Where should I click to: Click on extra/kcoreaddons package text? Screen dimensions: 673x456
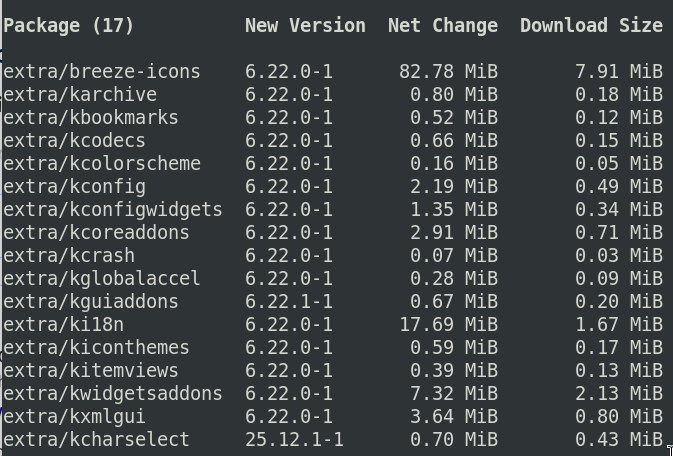[x=96, y=233]
